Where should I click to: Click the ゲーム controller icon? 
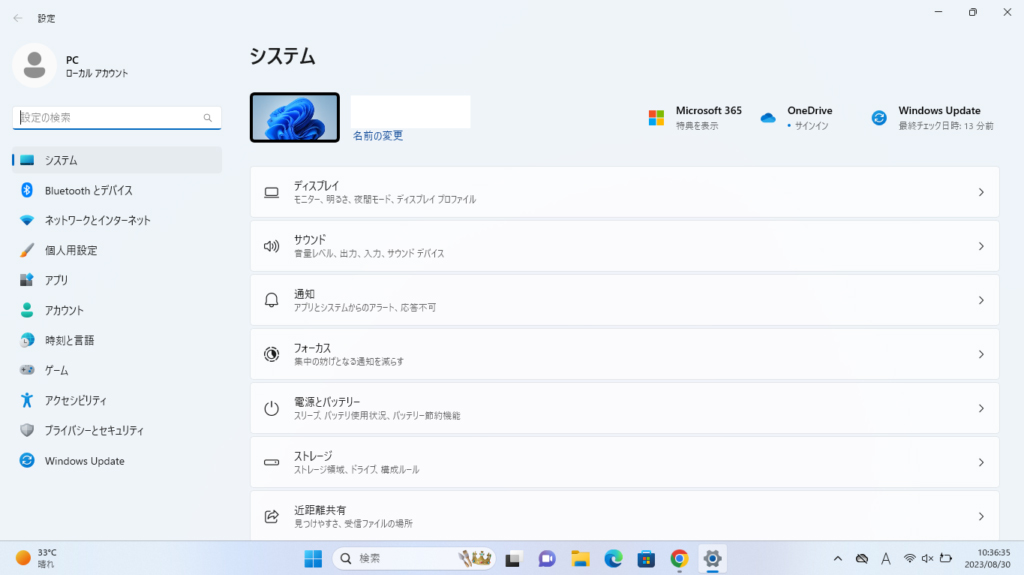(x=27, y=370)
